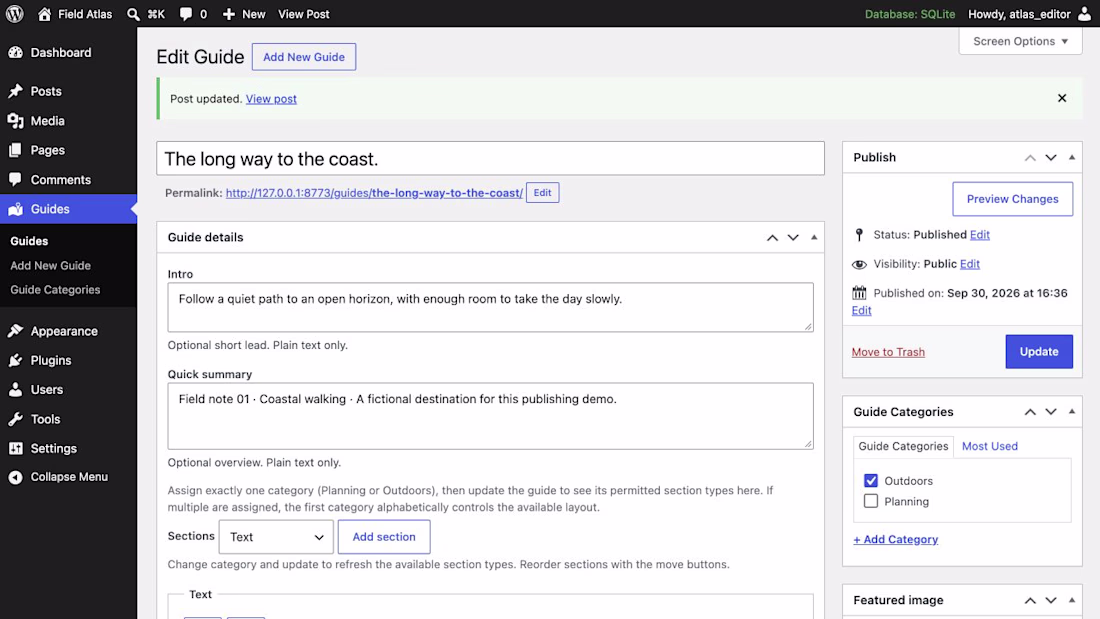This screenshot has width=1100, height=619.
Task: Open comments bubble icon in admin bar
Action: pos(185,14)
